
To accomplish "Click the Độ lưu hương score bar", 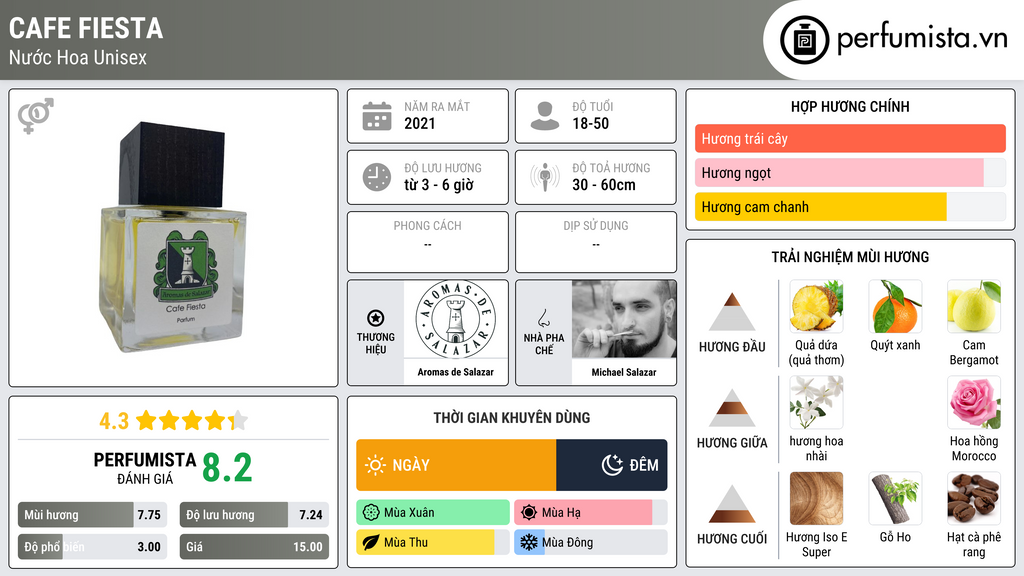I will tap(254, 515).
